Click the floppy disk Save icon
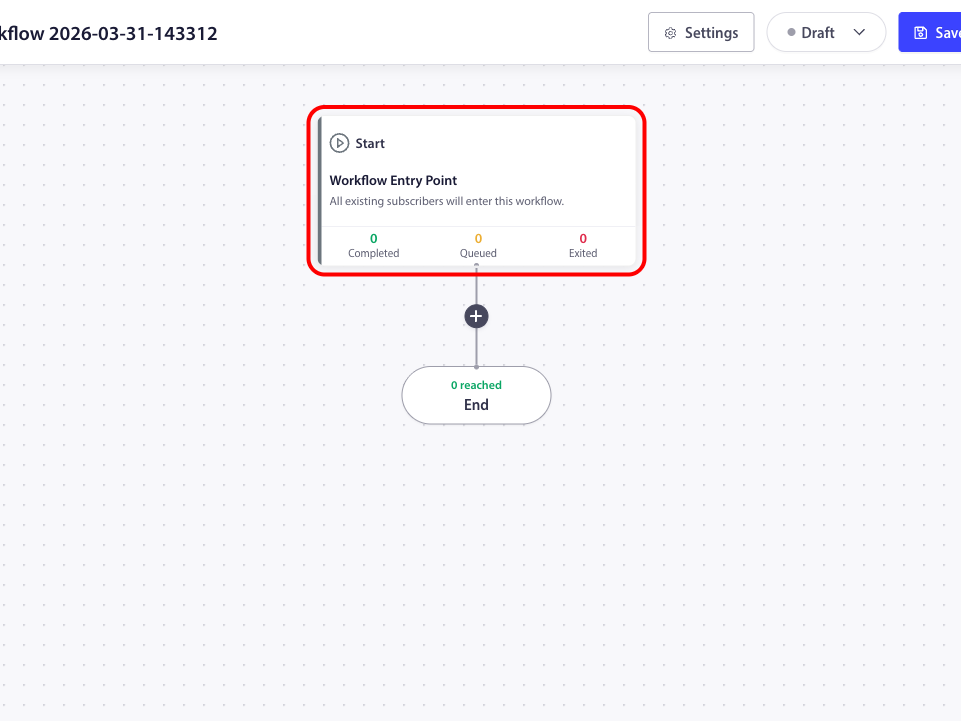This screenshot has height=721, width=961. (921, 33)
